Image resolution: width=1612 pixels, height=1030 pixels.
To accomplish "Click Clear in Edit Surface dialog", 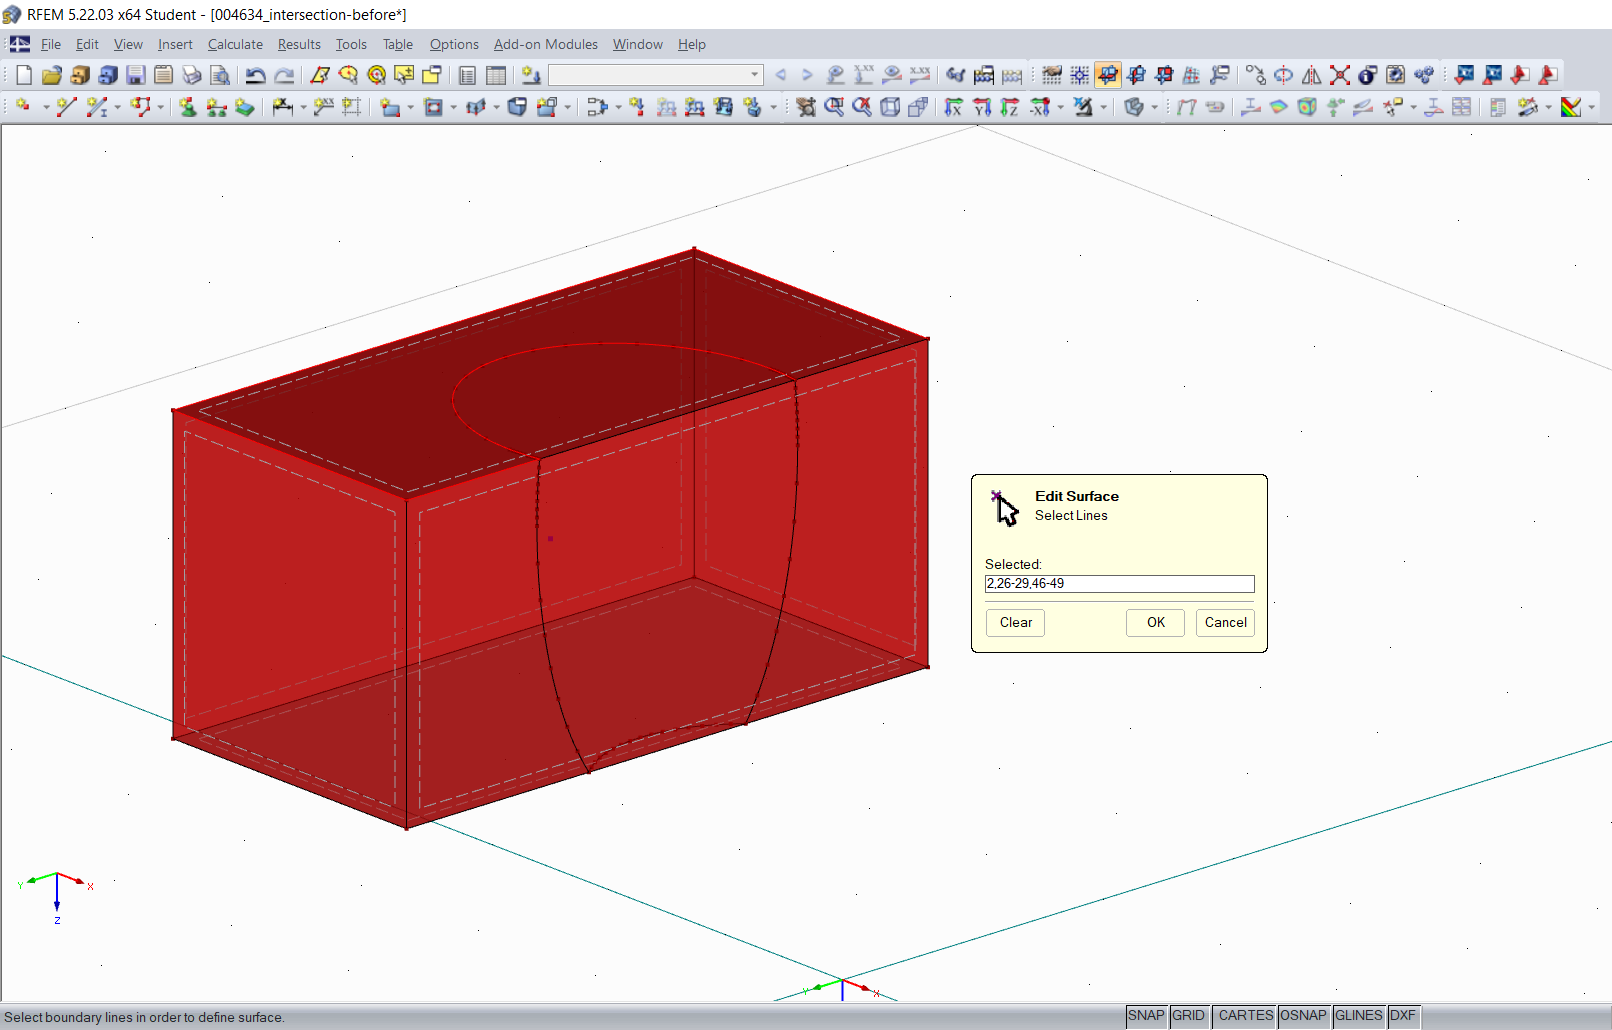I will pos(1016,623).
